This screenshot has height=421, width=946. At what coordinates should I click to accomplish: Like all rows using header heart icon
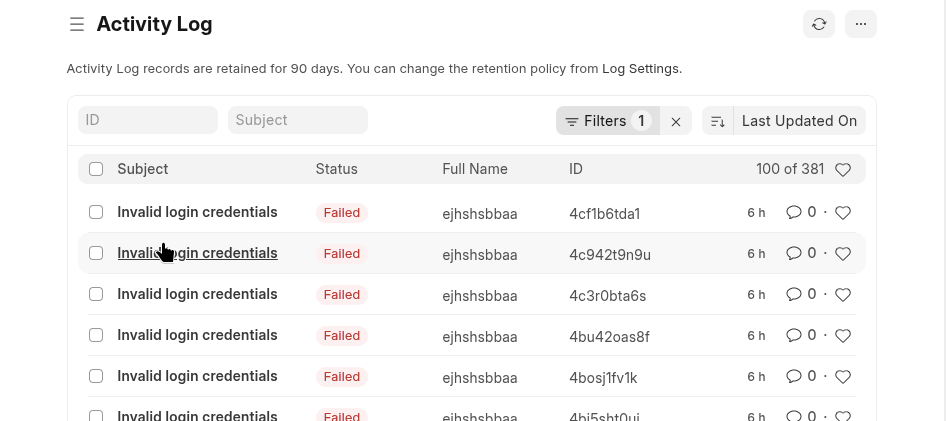tap(843, 170)
